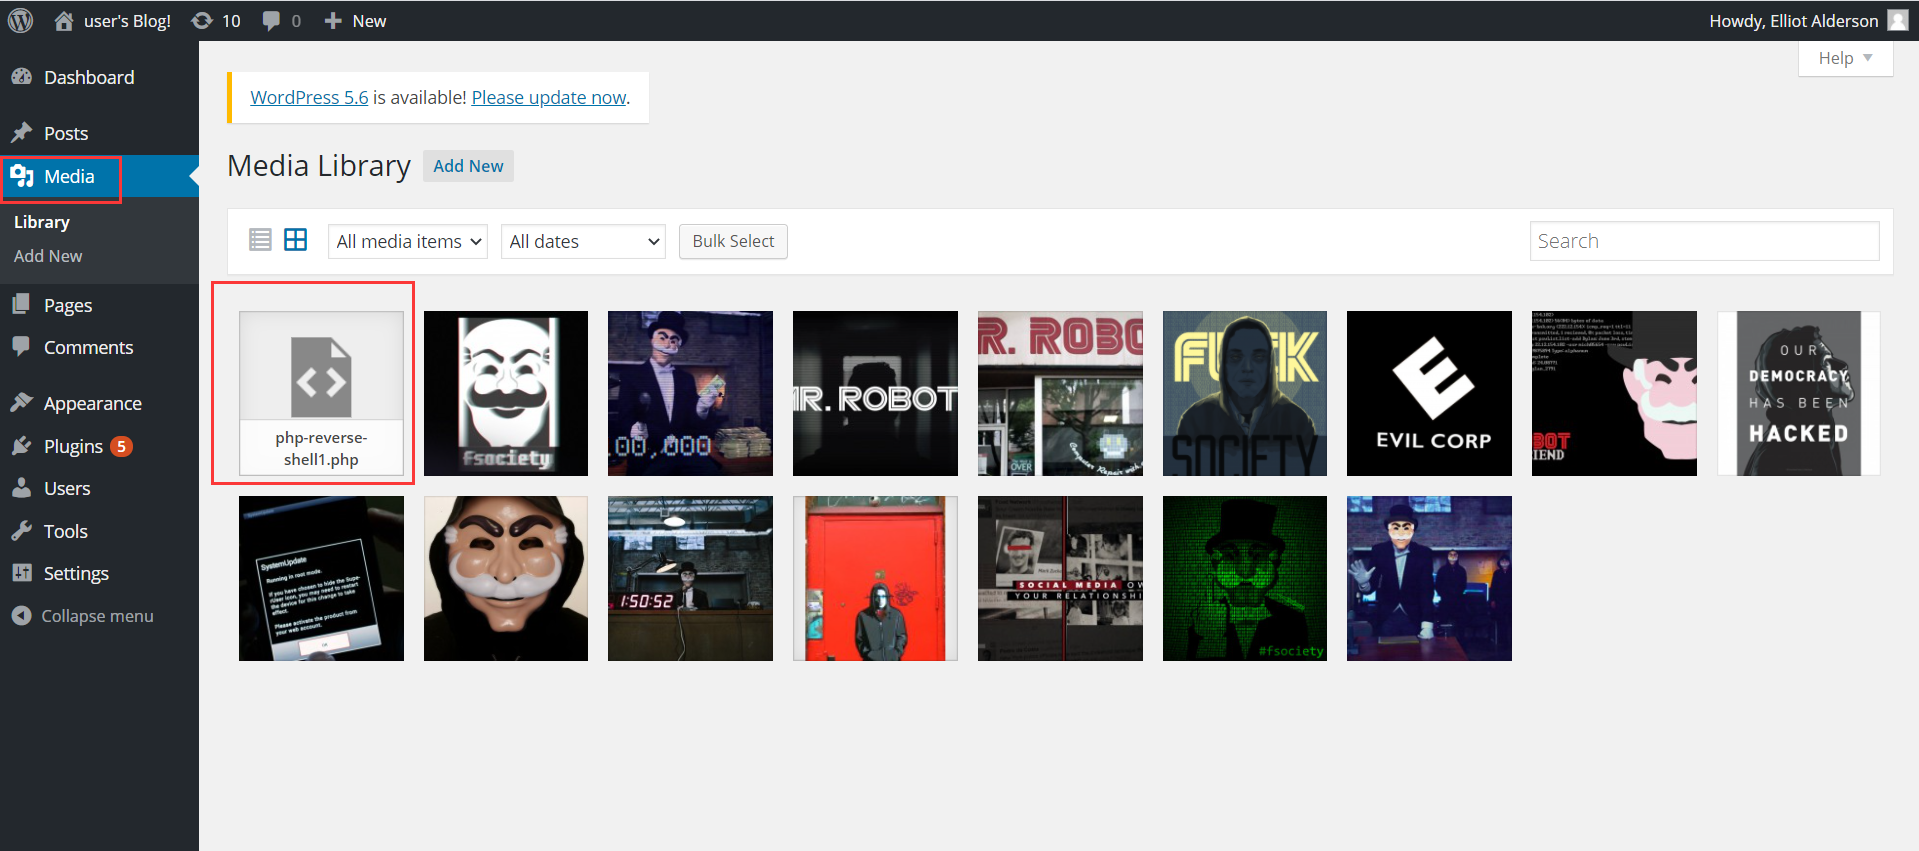This screenshot has width=1919, height=851.
Task: Open the Social Media relationship collage thumbnail
Action: [x=1060, y=578]
